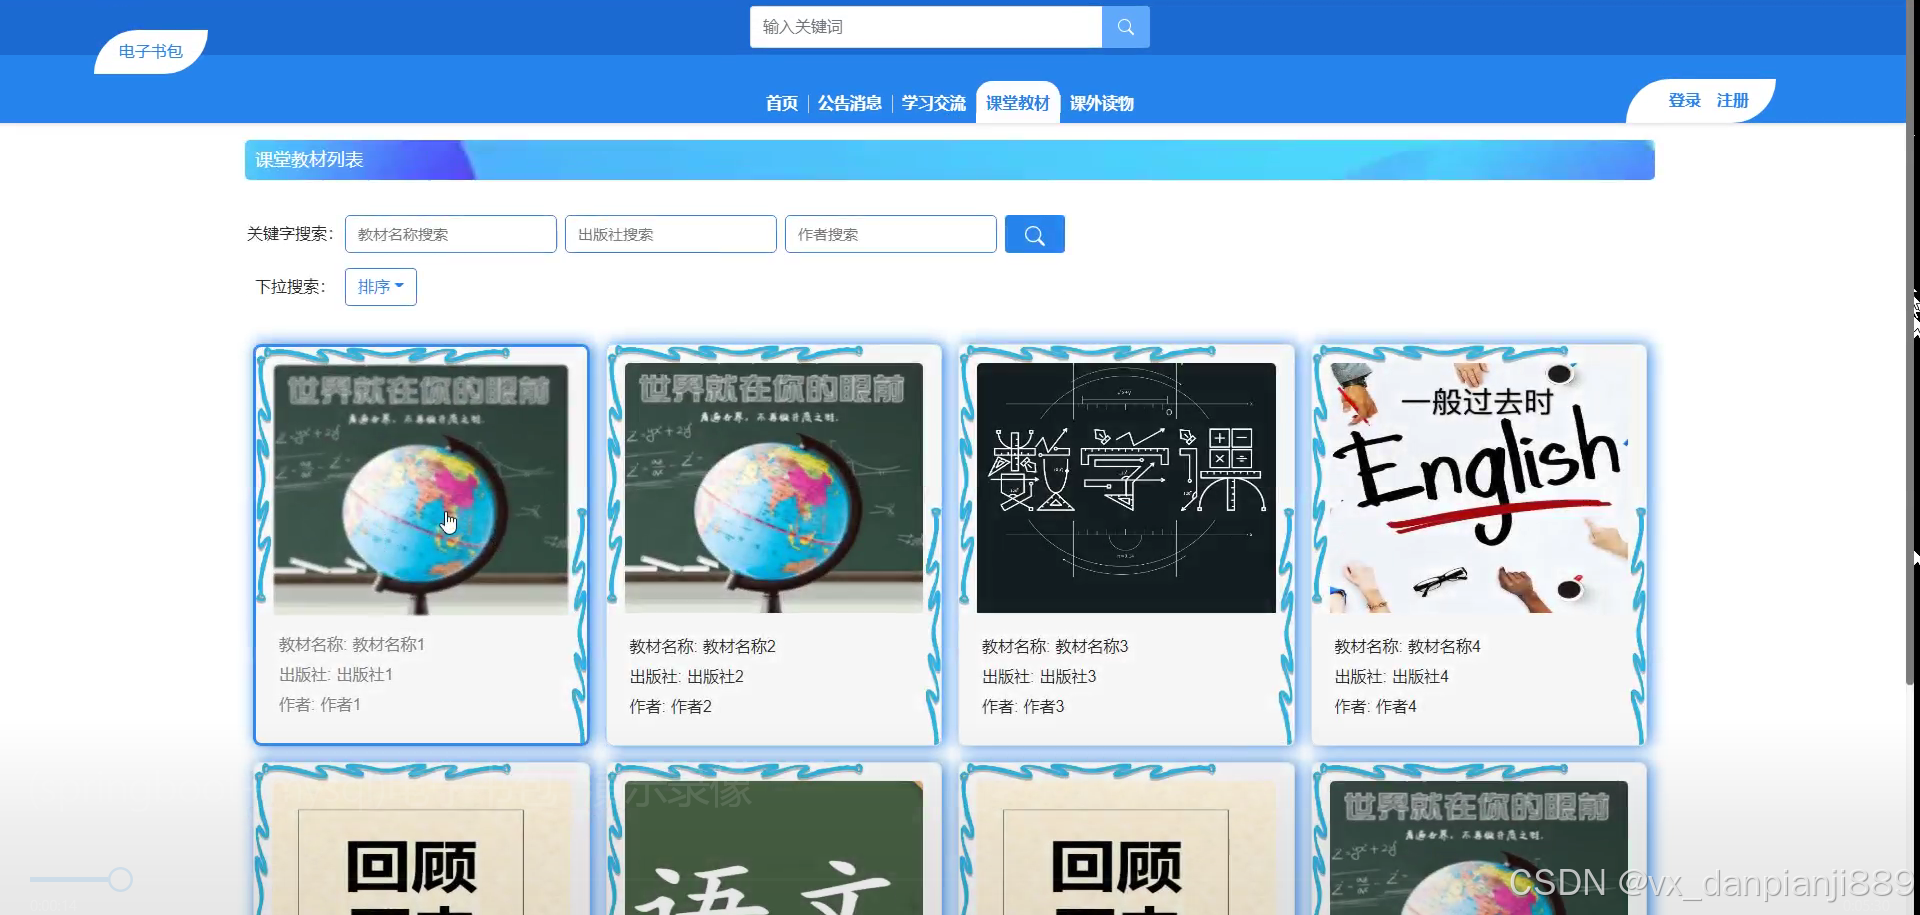Click the text 作者: 作者4
This screenshot has width=1920, height=915.
pos(1376,707)
